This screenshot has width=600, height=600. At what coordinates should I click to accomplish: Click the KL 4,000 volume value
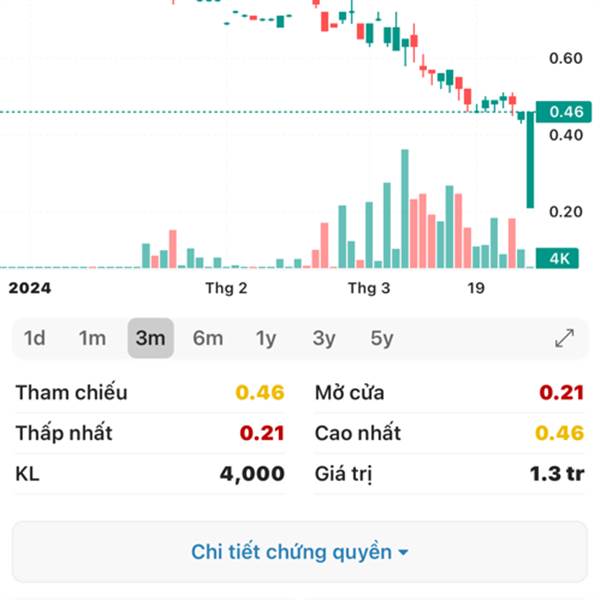click(x=252, y=474)
